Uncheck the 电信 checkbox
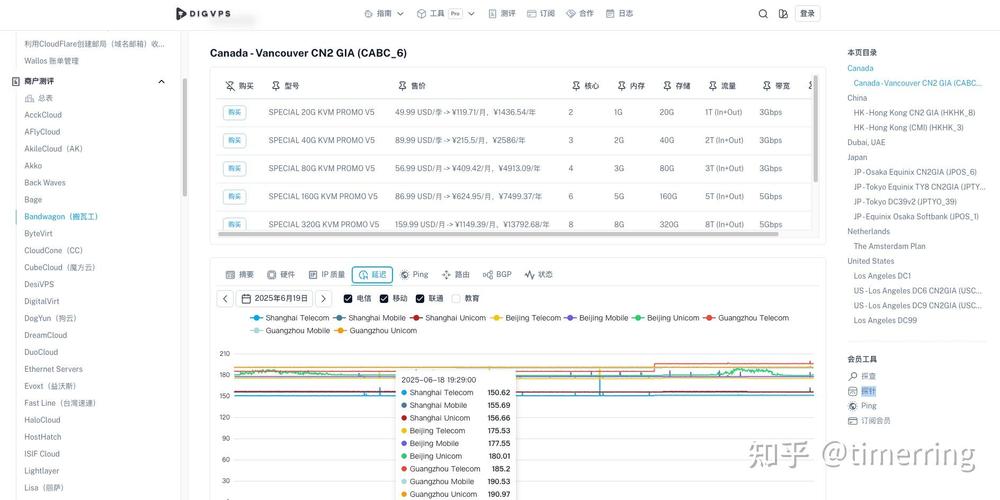 pyautogui.click(x=348, y=298)
